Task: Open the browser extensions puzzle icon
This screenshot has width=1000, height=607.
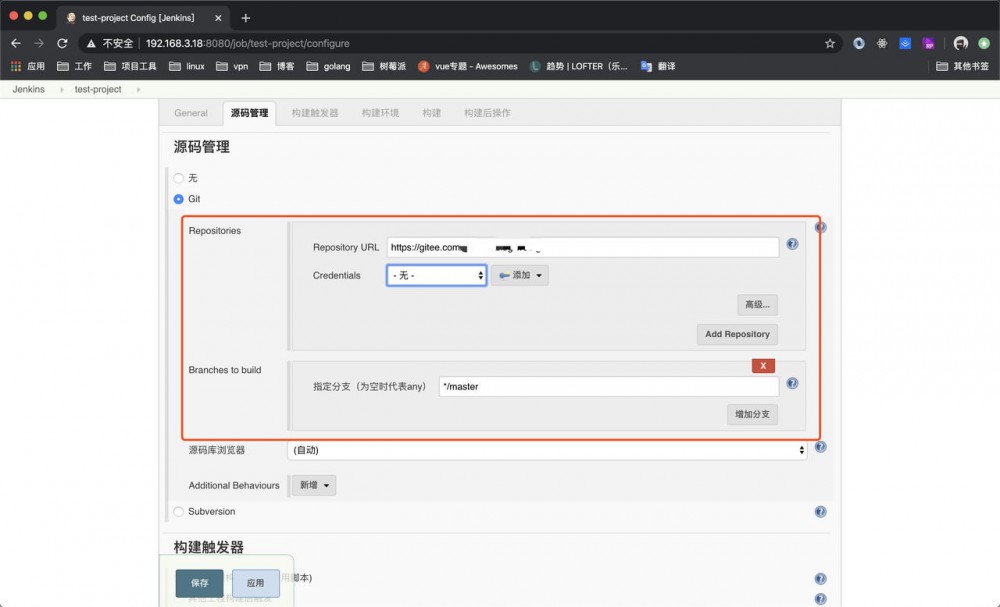Action: click(880, 43)
